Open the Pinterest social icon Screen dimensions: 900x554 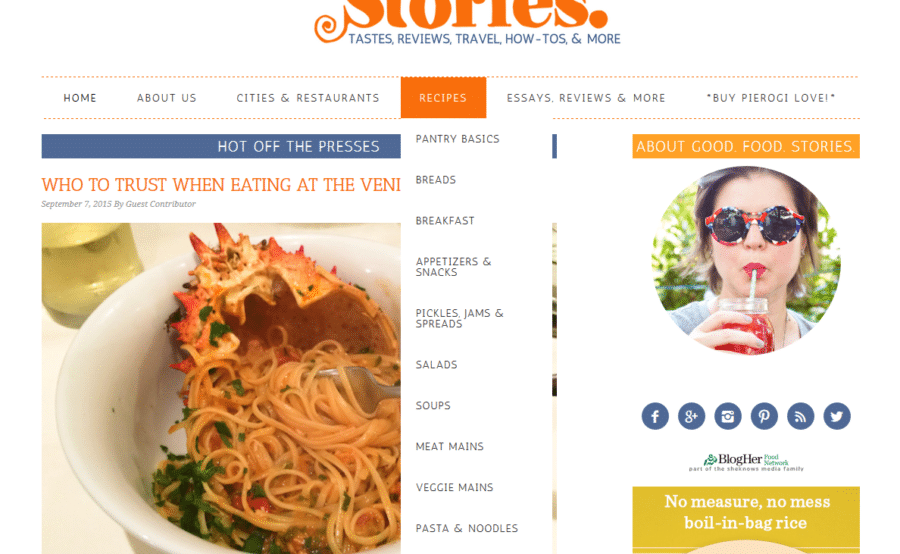pyautogui.click(x=764, y=416)
